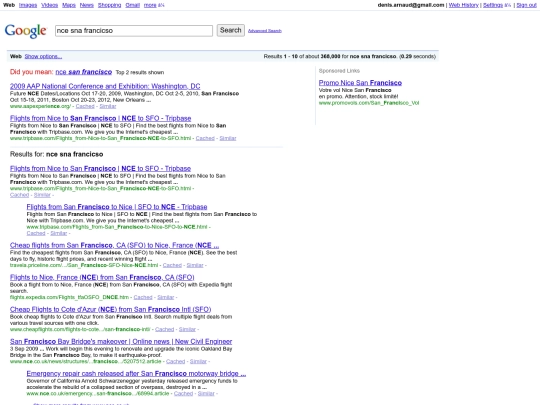Open 2009 AAP National Conference and Exhibition result
The height and width of the screenshot is (405, 540).
coord(105,86)
